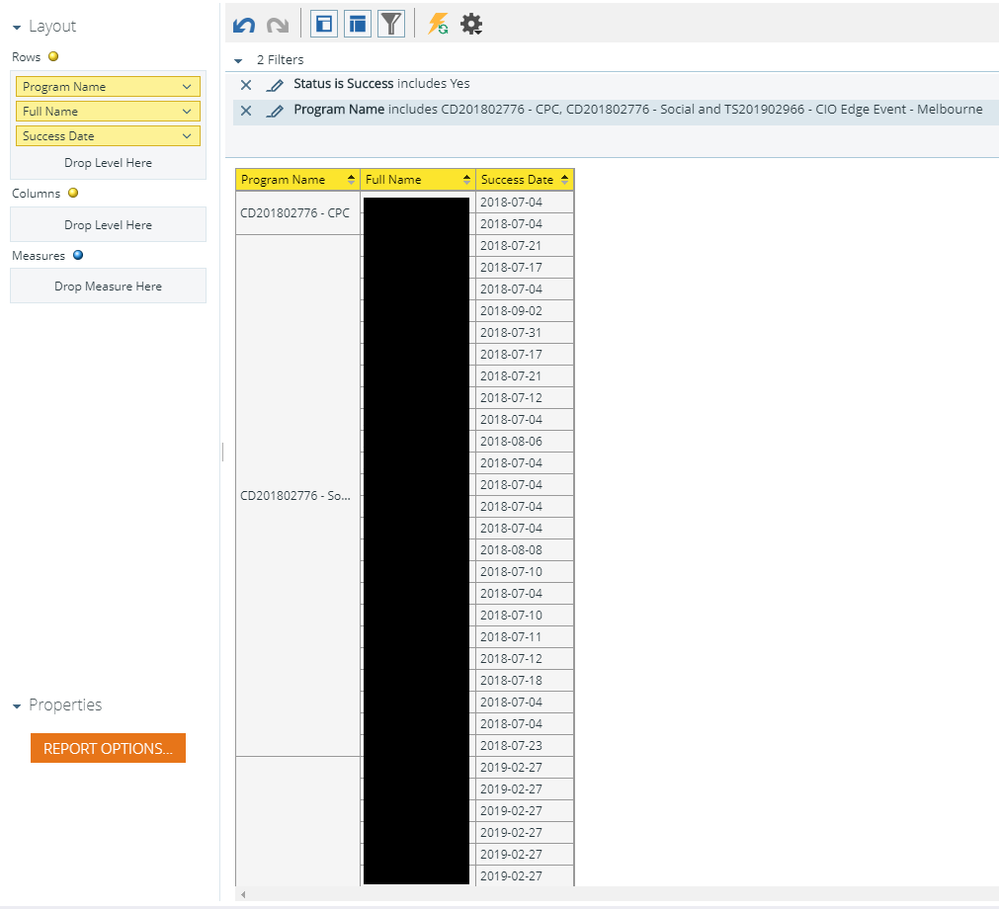Screen dimensions: 999x909
Task: Click the yellow Rows indicator dot
Action: [54, 56]
